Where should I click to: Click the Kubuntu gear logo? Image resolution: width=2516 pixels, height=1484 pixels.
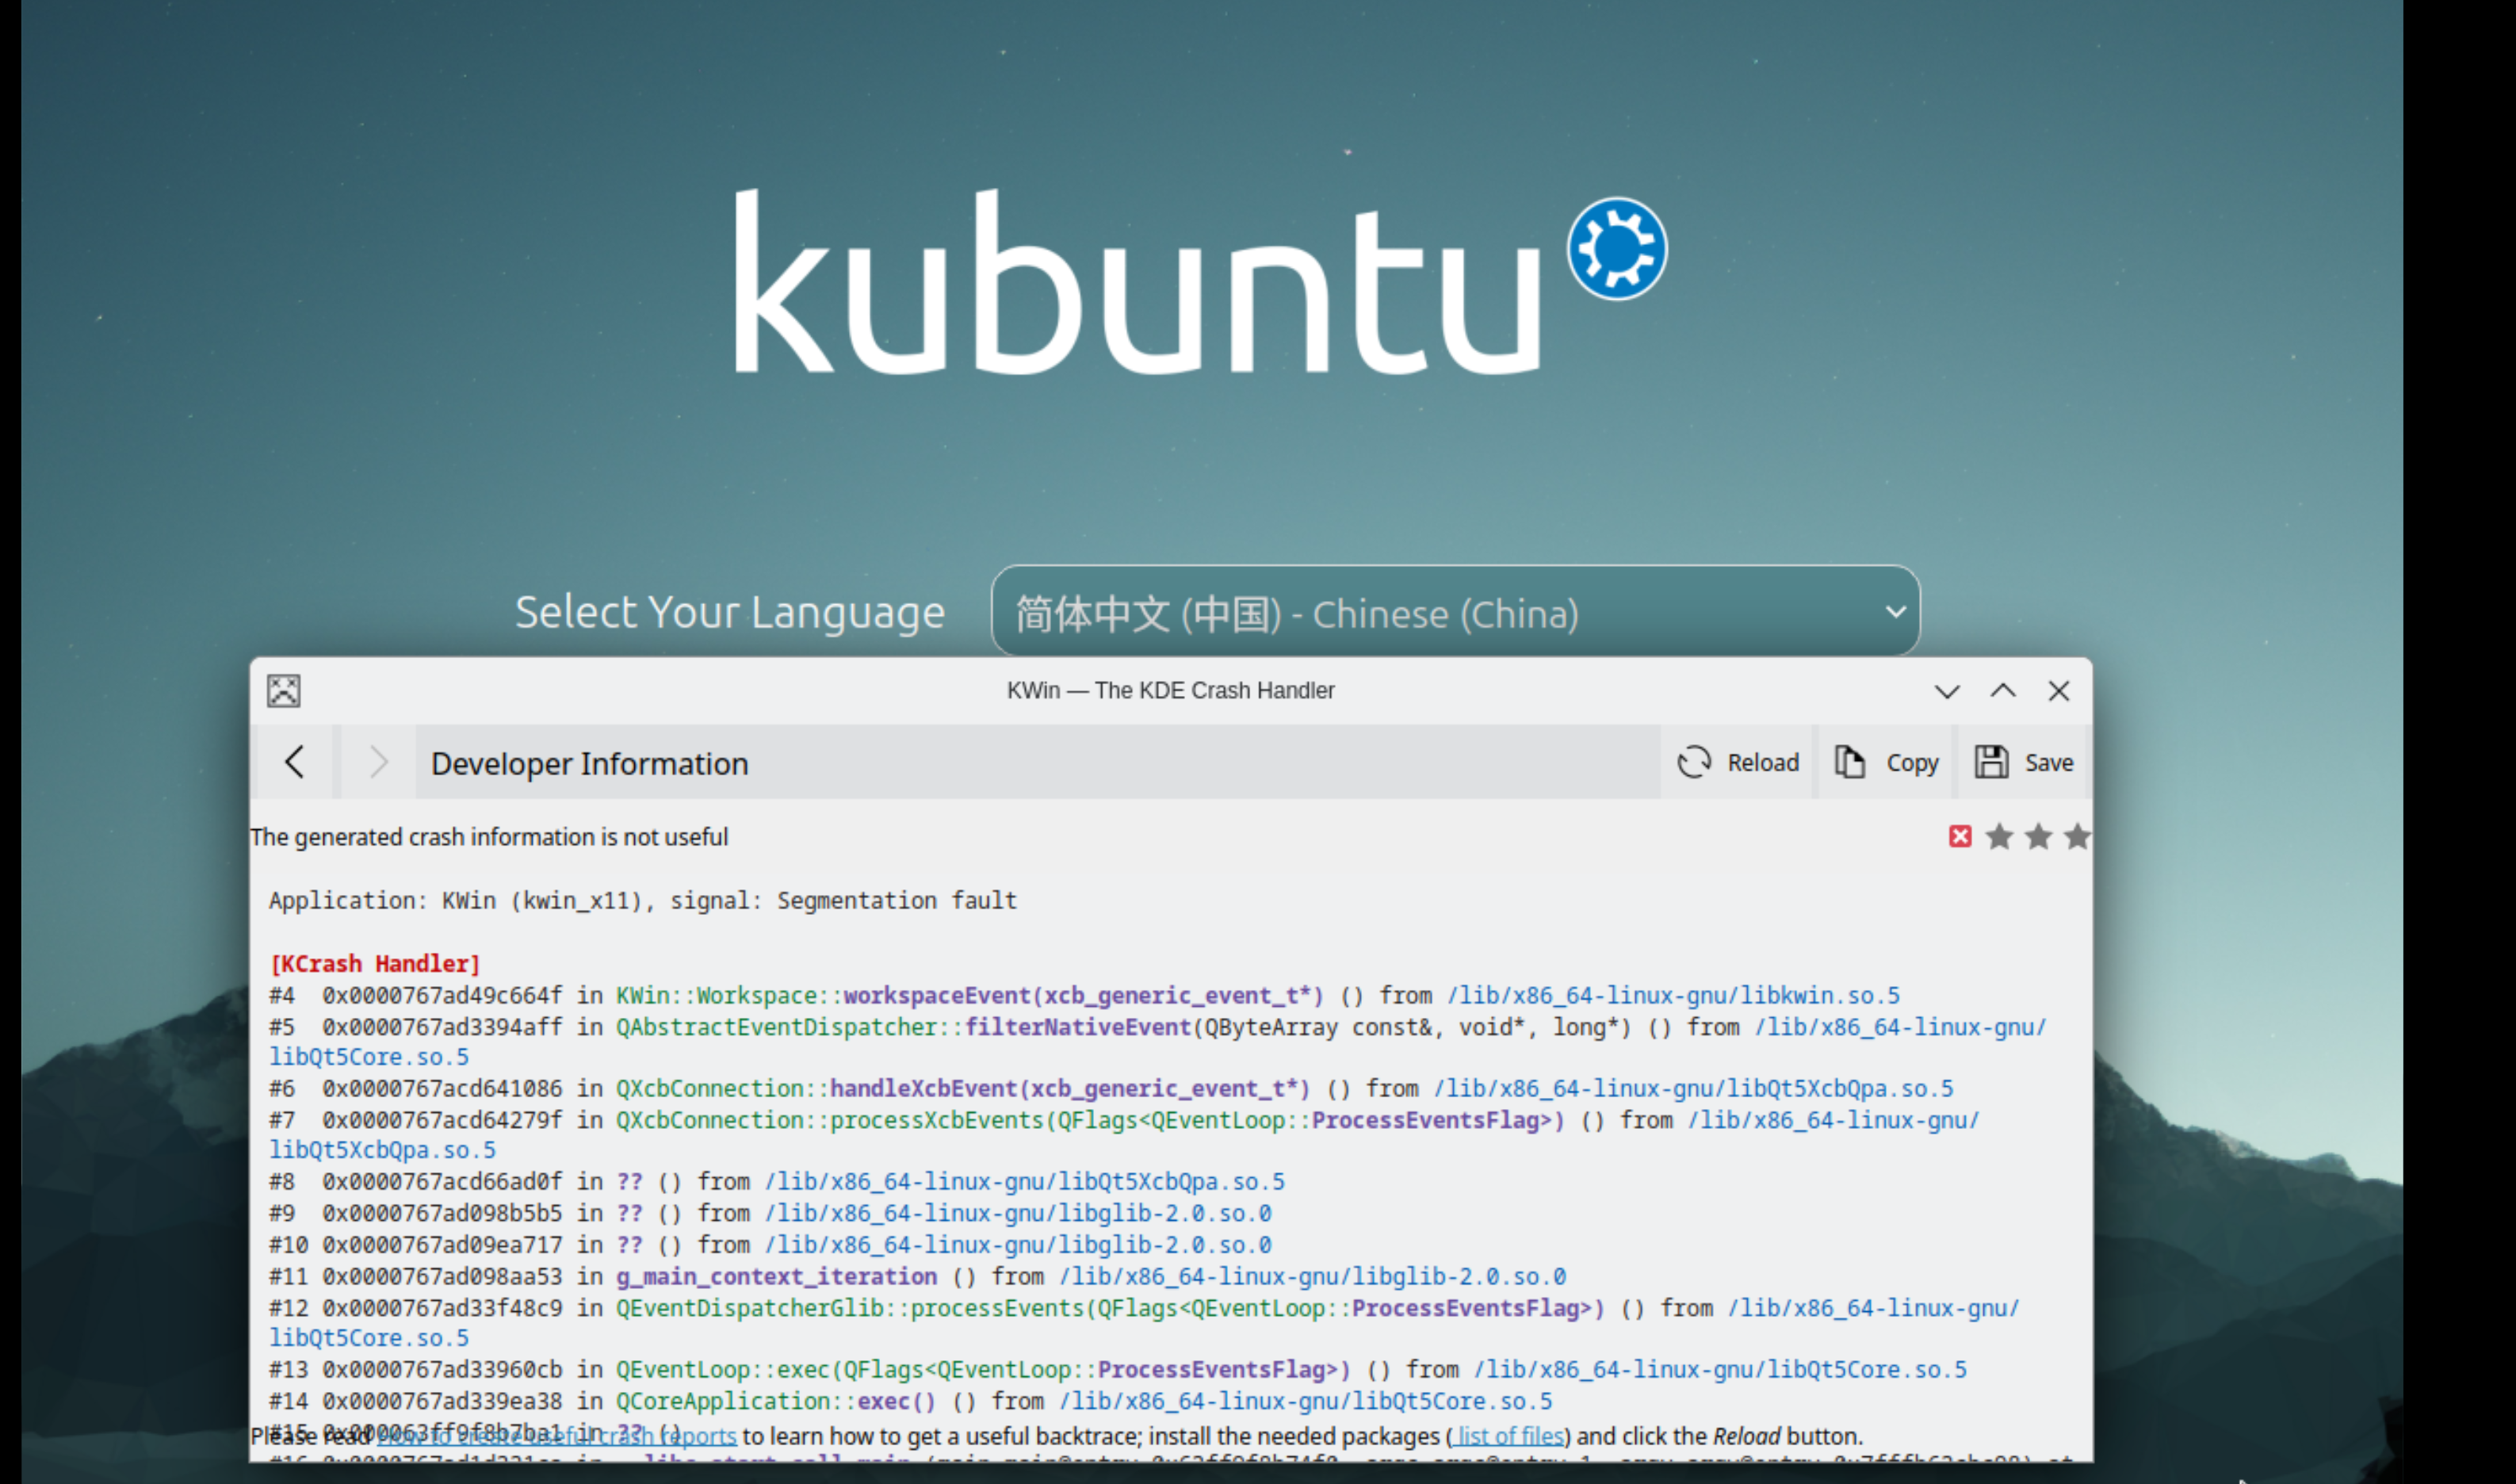point(1617,248)
